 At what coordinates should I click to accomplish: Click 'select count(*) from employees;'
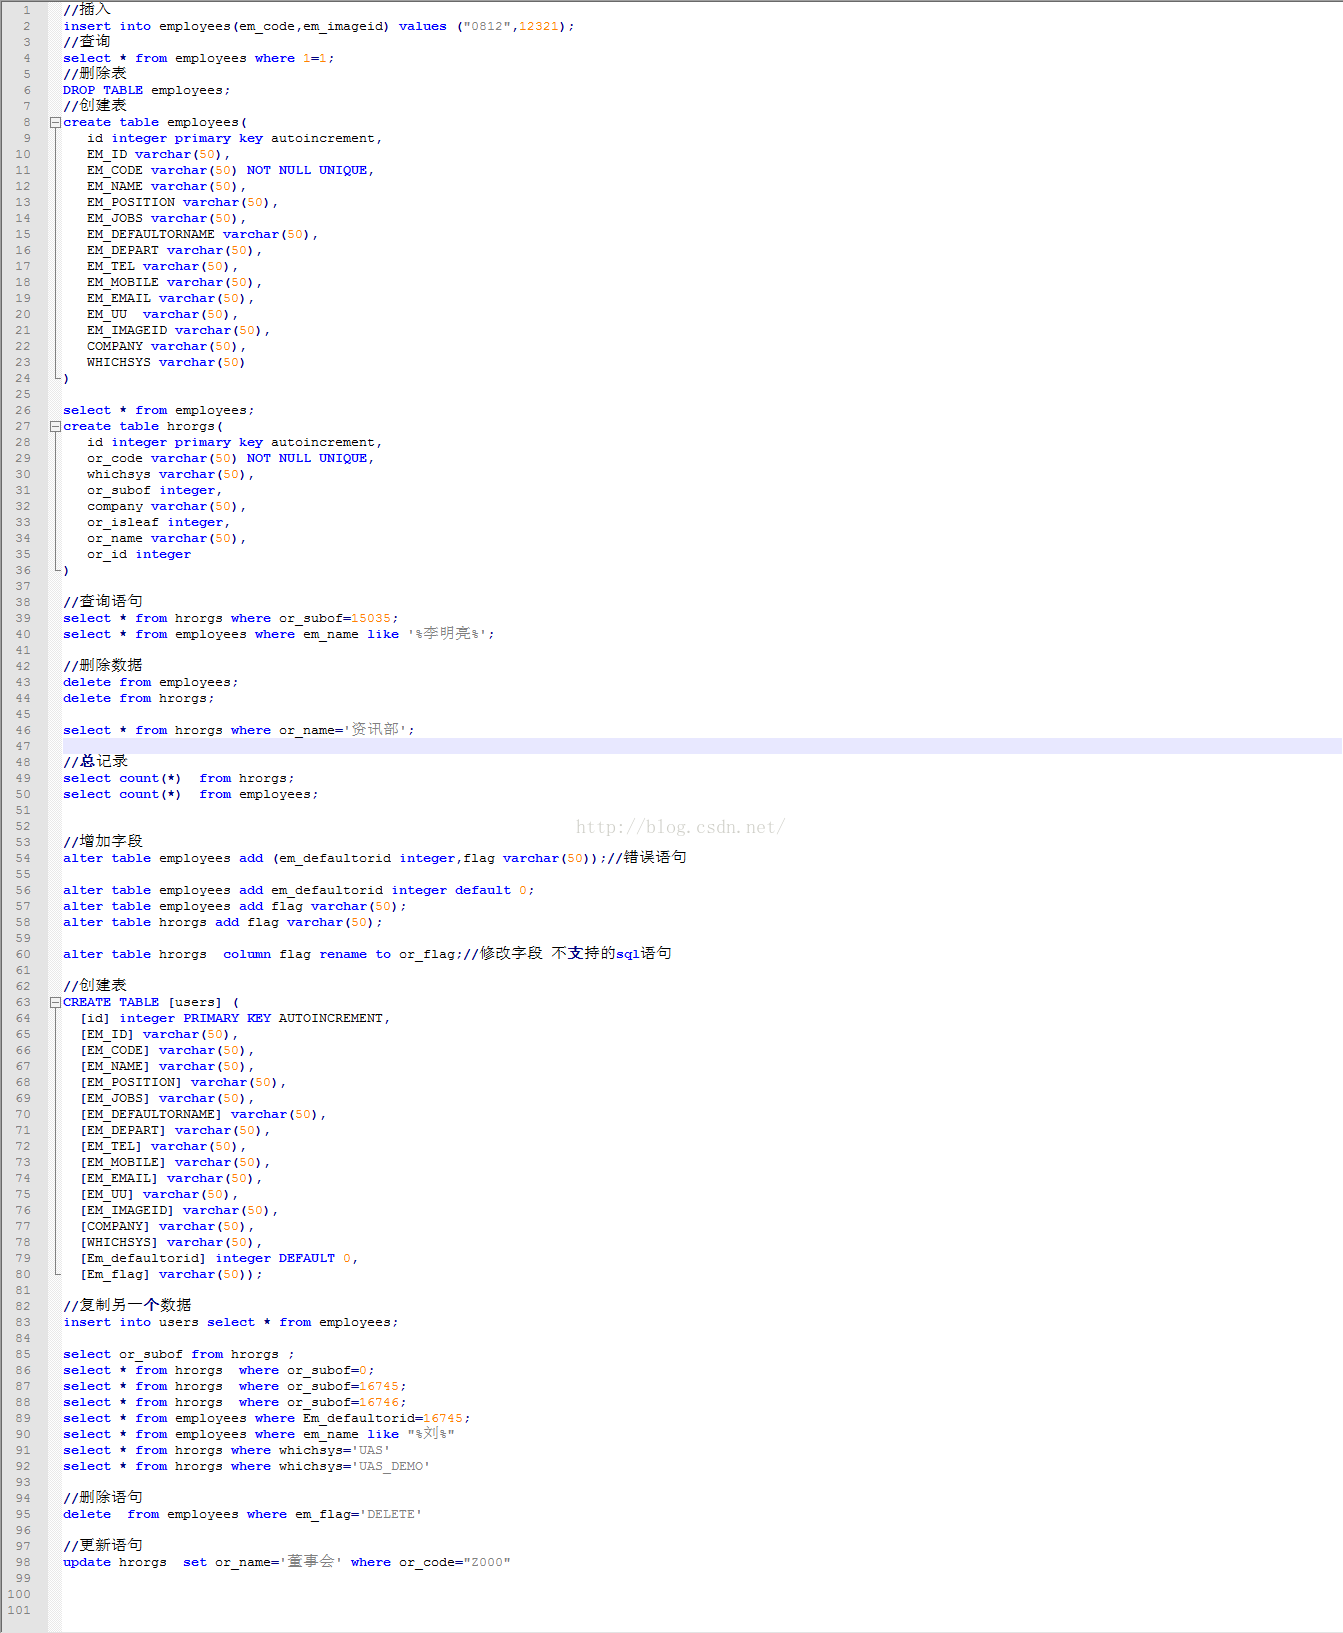pyautogui.click(x=191, y=794)
